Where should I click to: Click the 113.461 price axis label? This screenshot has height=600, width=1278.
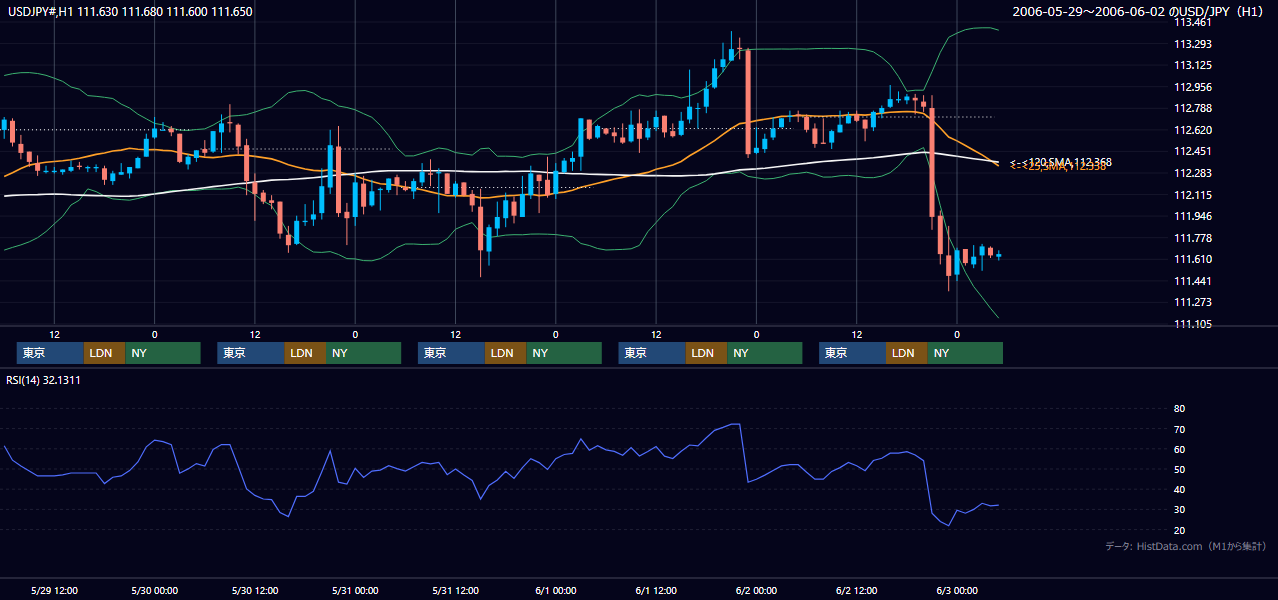pyautogui.click(x=1193, y=22)
